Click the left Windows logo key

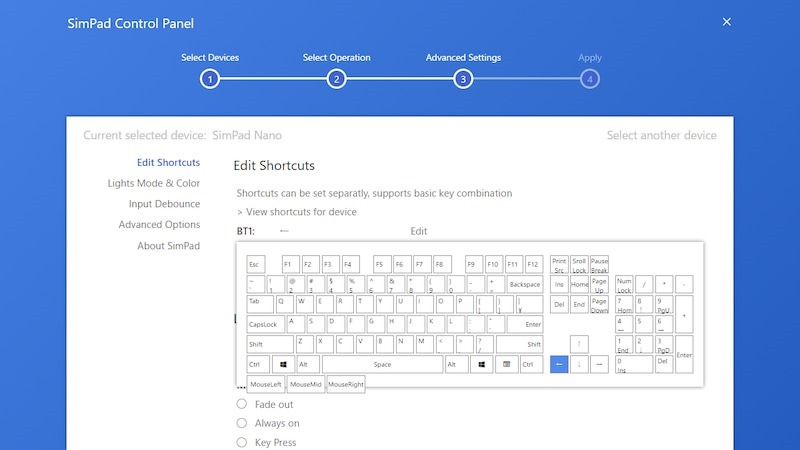283,364
